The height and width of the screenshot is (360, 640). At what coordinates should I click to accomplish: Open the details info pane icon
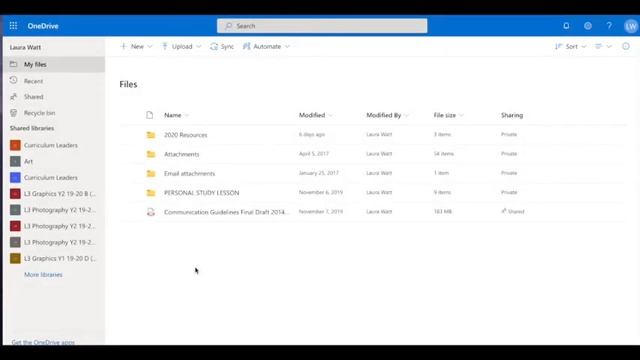[626, 46]
